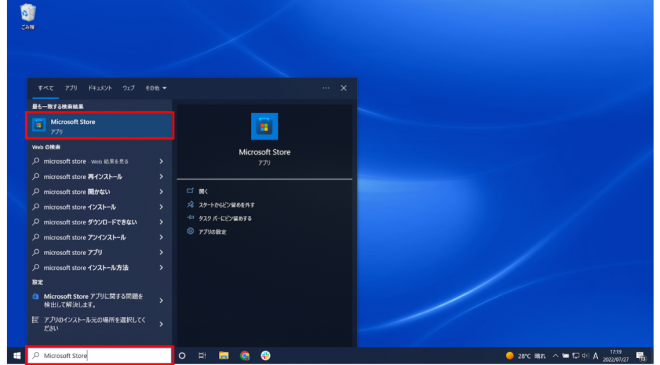The width and height of the screenshot is (660, 365).
Task: Click the taskbar clock and date
Action: coord(615,356)
